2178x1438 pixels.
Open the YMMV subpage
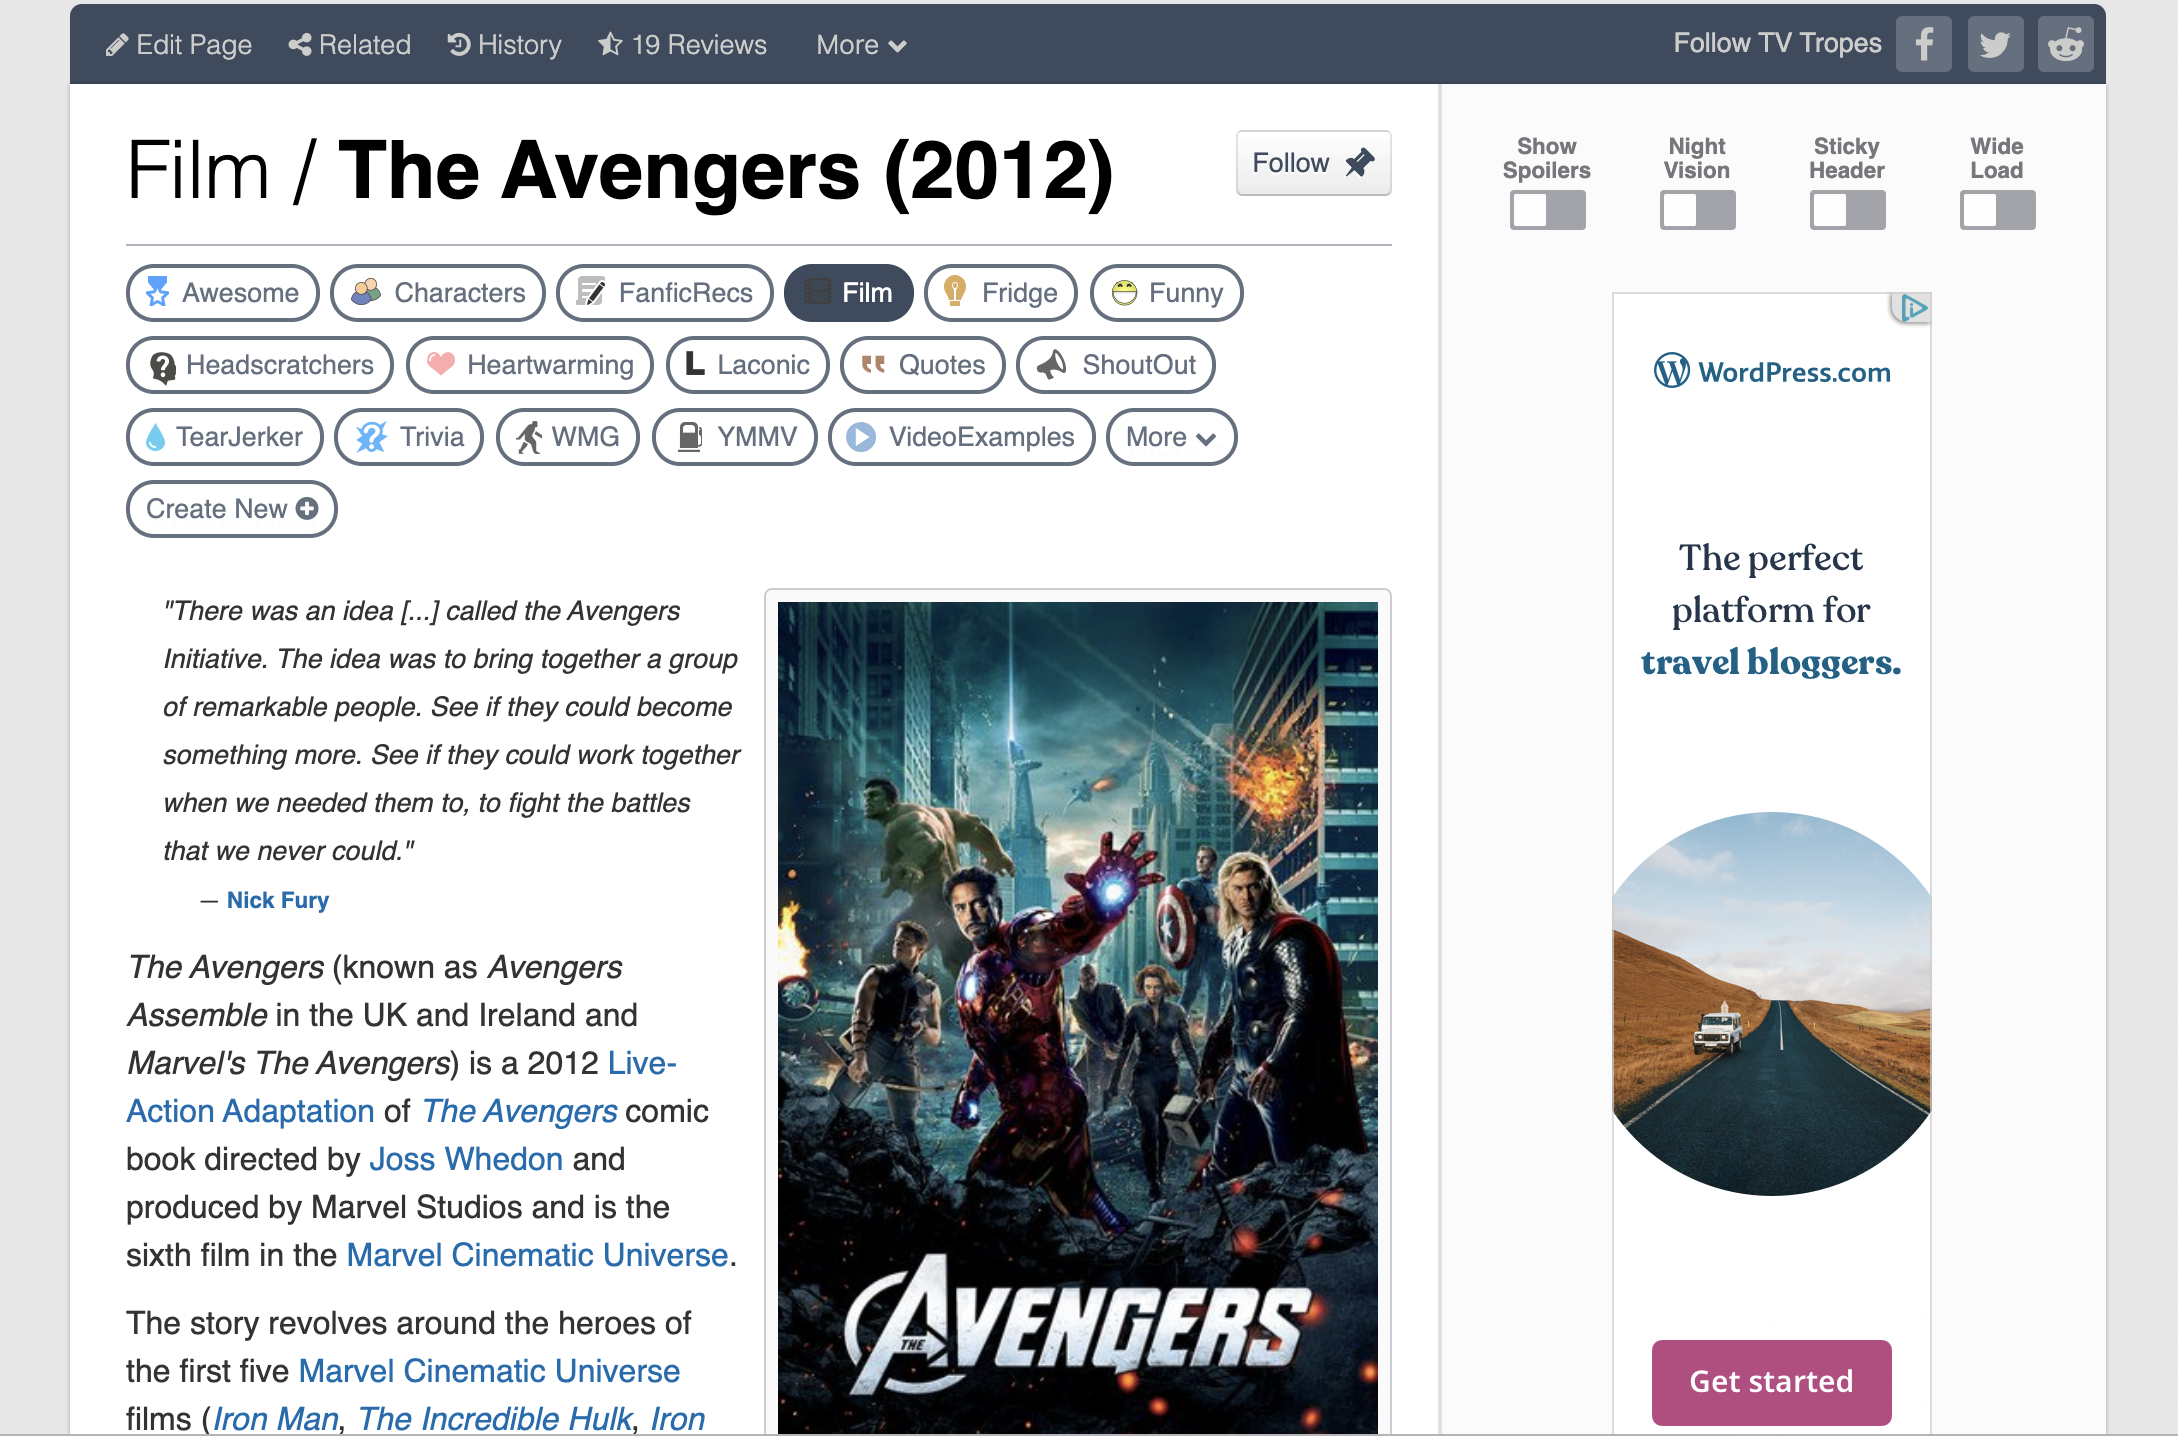tap(735, 437)
